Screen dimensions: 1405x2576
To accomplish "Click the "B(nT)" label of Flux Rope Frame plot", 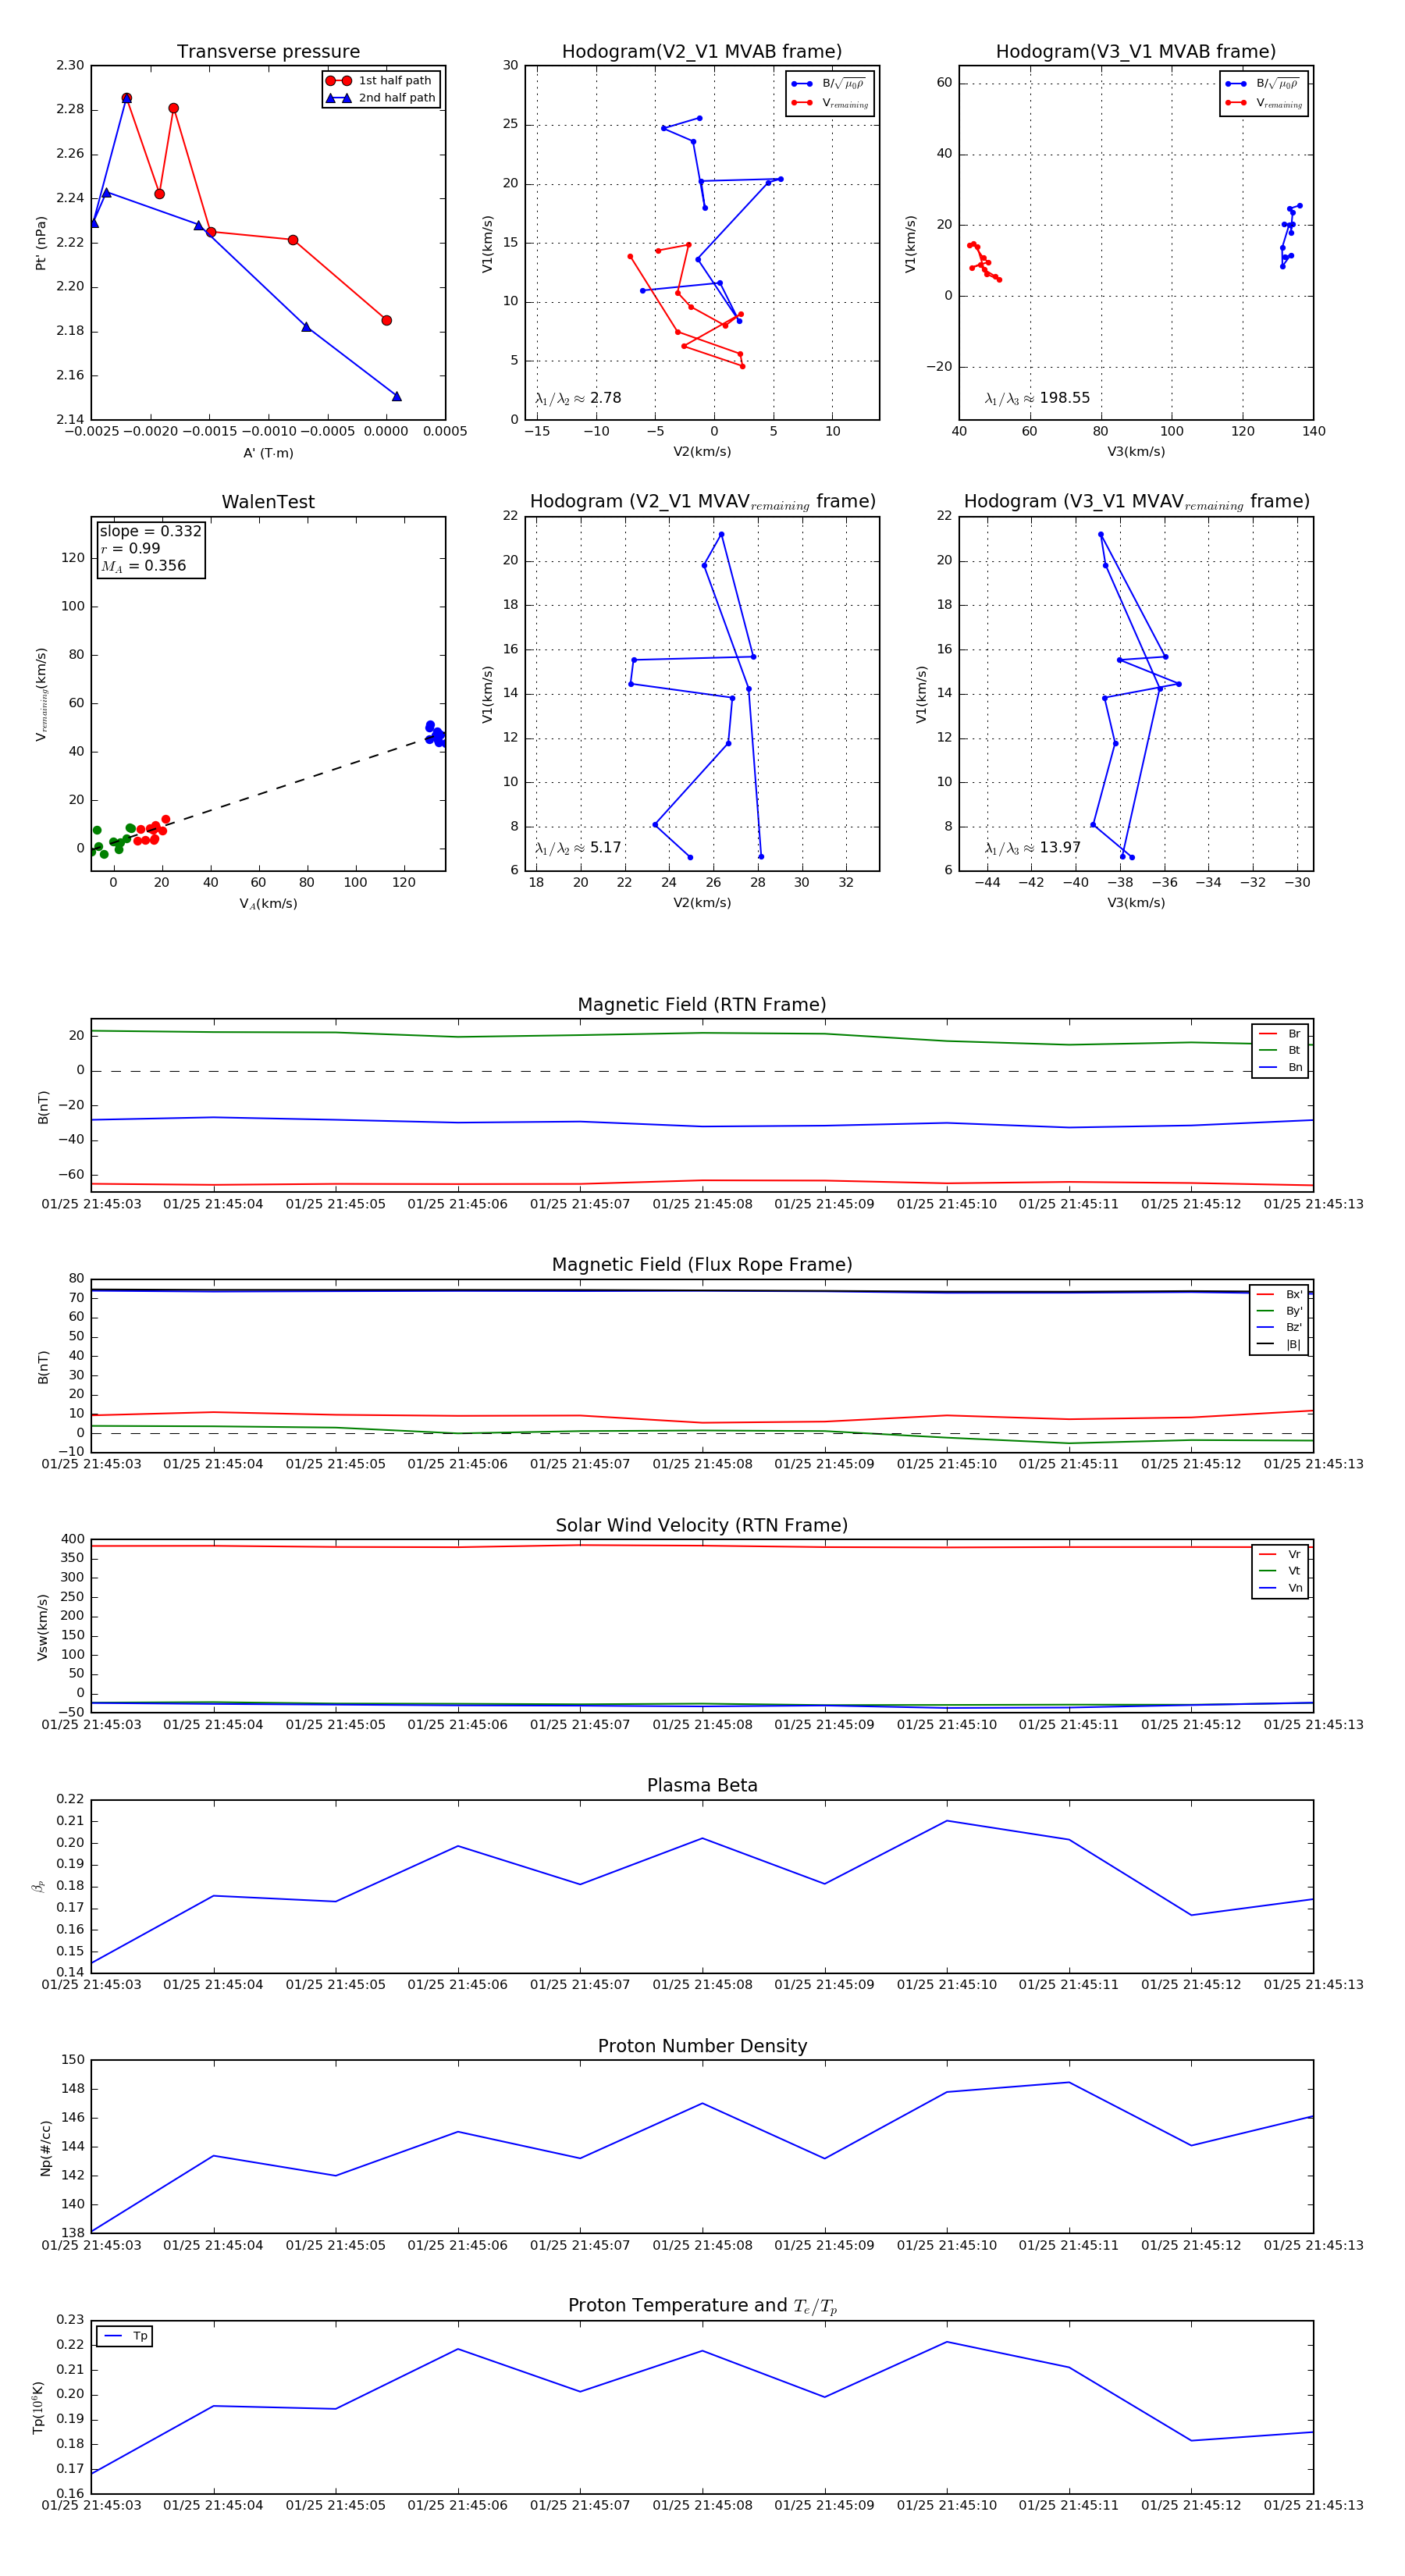I will pos(42,1367).
